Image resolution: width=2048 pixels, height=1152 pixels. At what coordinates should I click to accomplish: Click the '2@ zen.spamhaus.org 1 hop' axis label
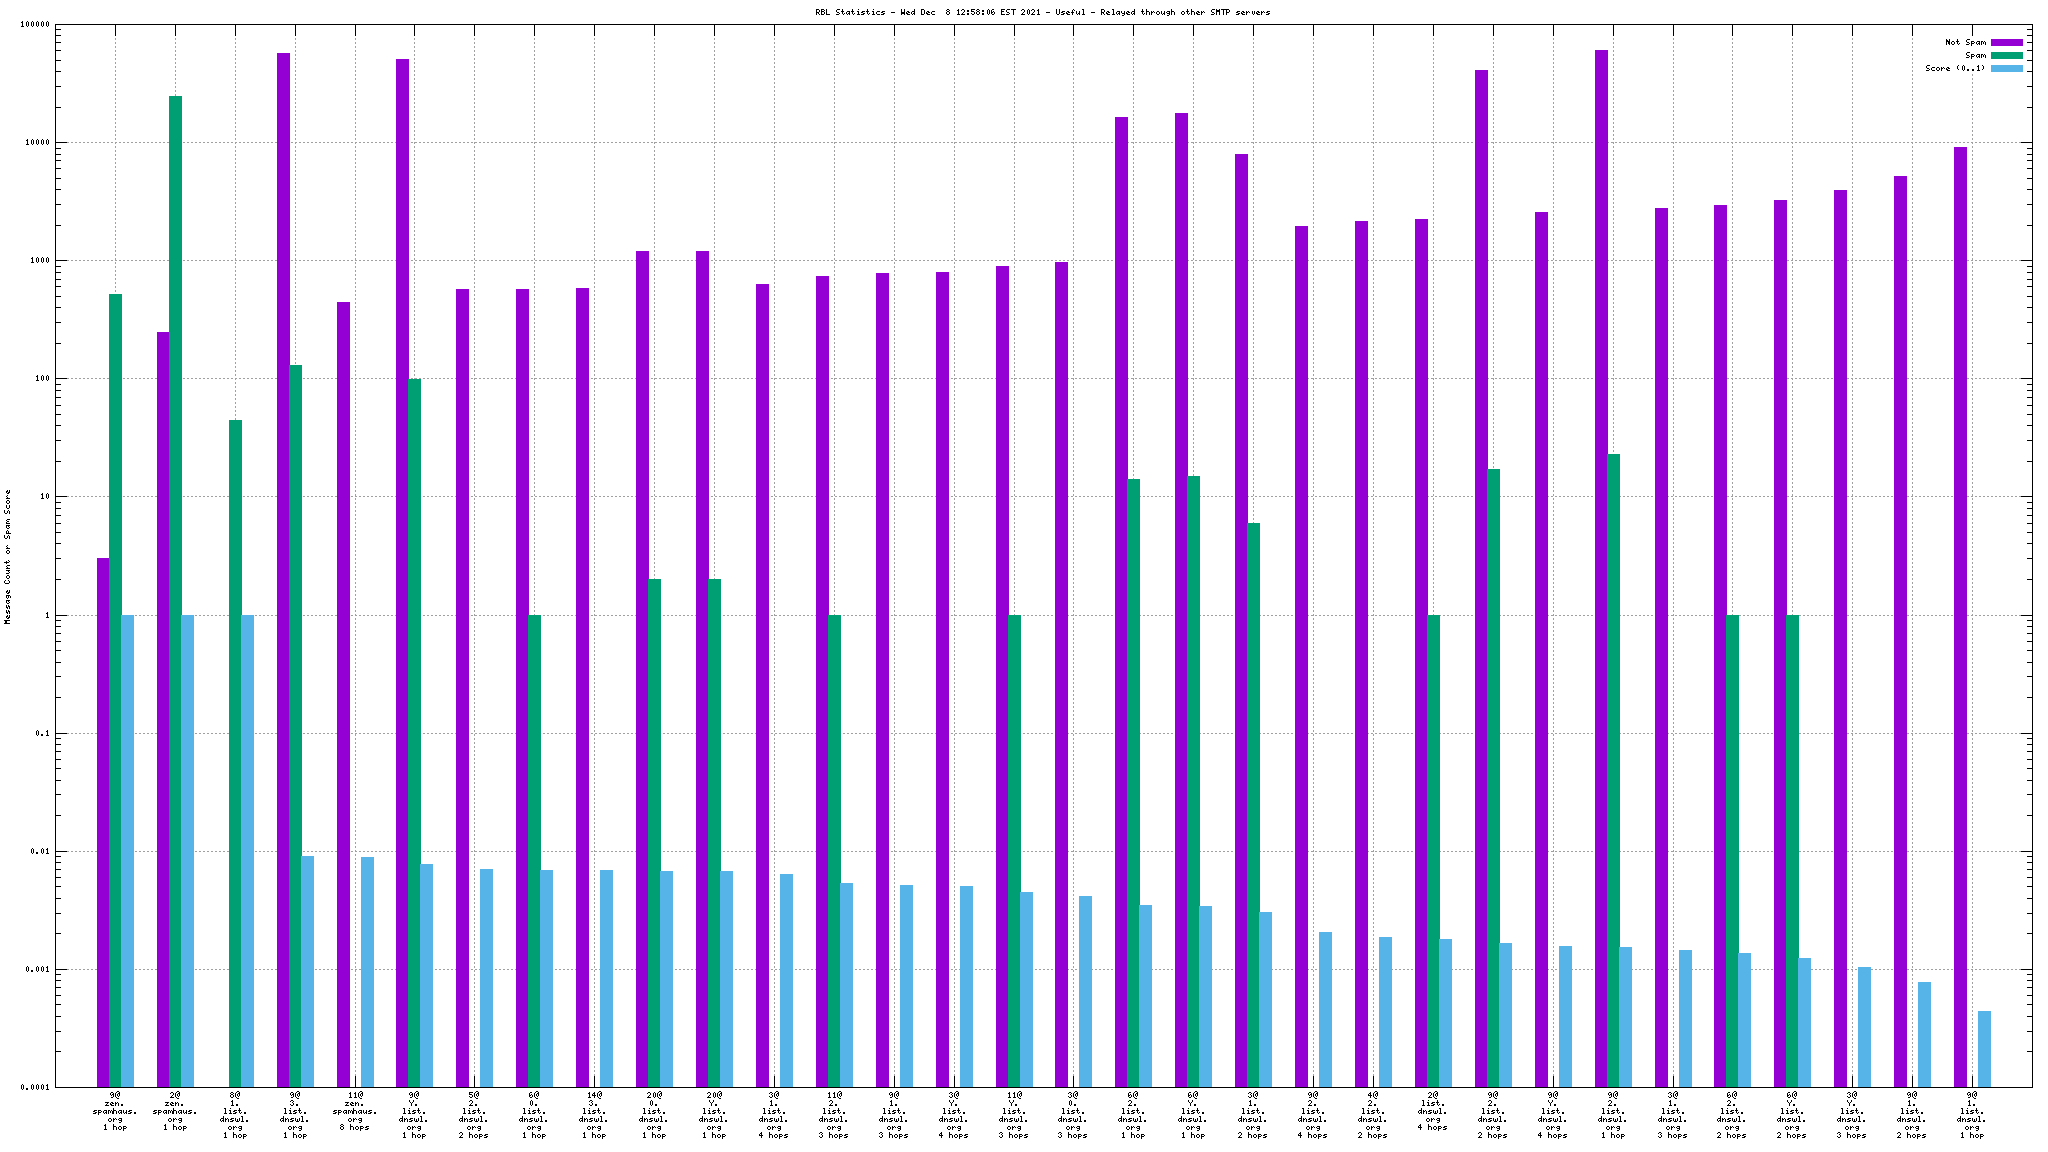tap(175, 1111)
